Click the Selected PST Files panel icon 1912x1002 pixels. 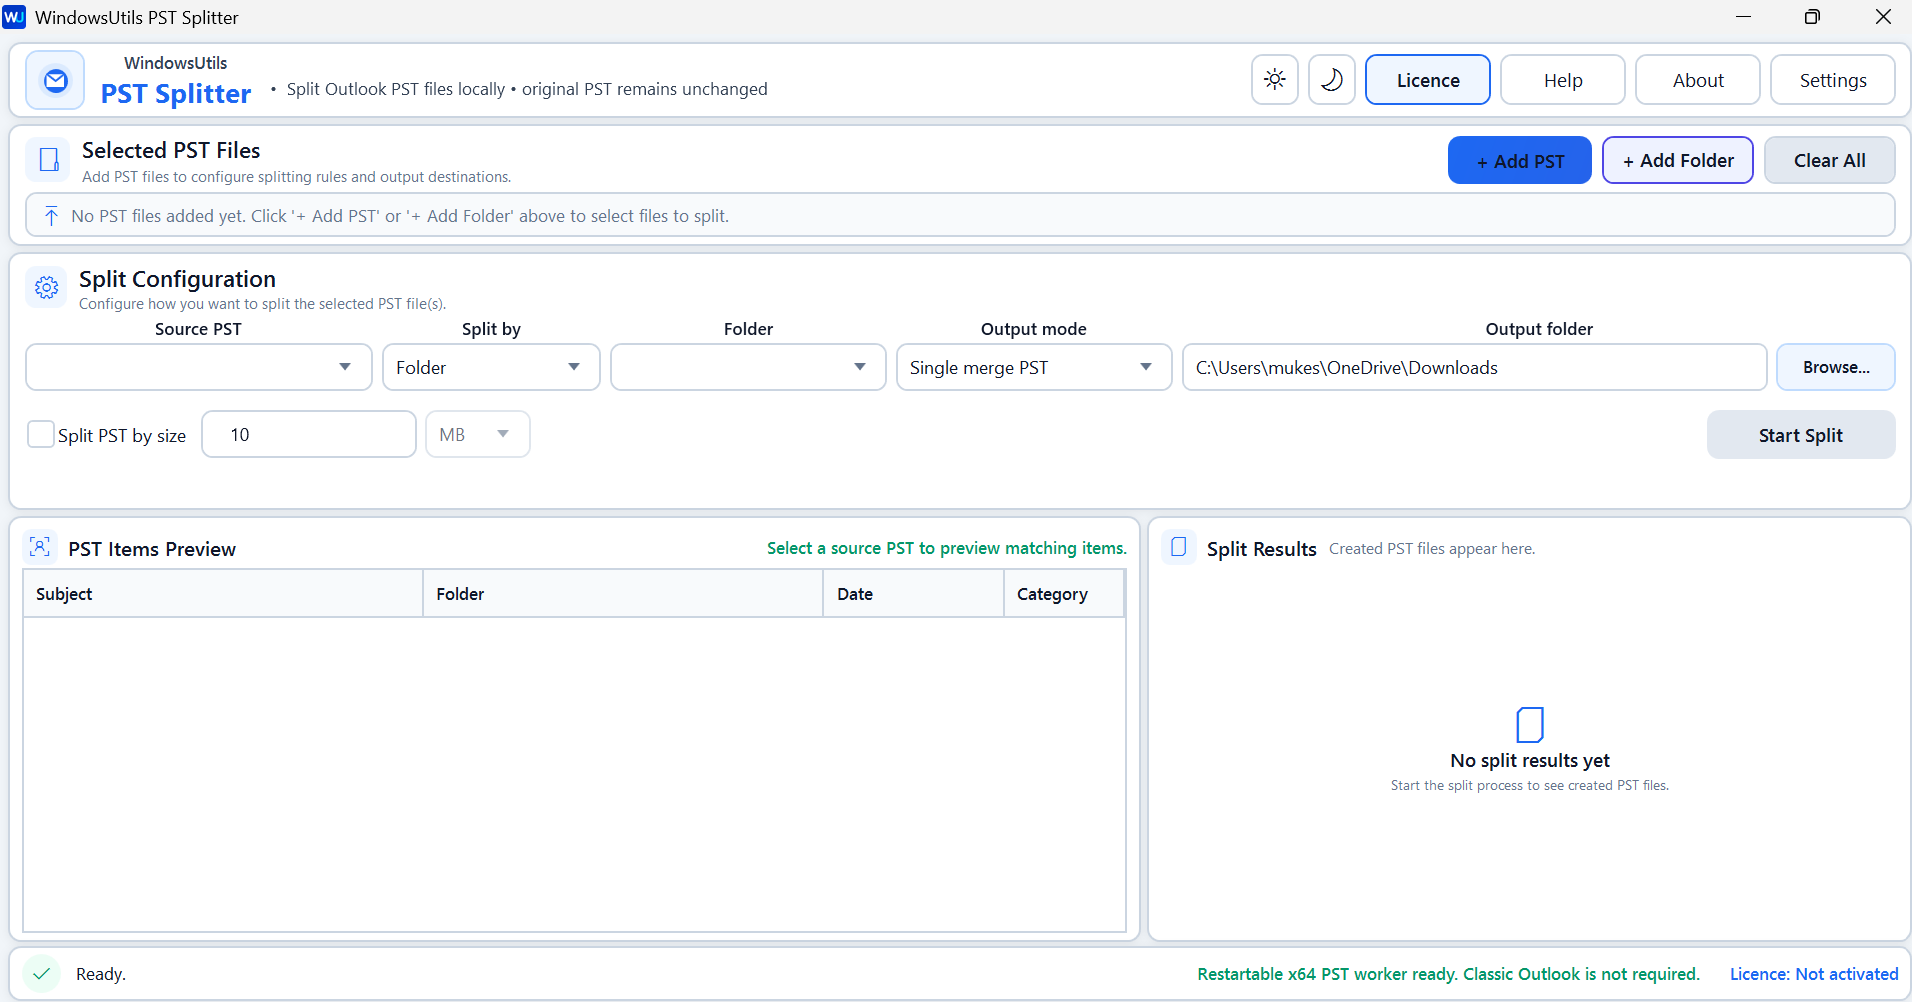(x=48, y=160)
